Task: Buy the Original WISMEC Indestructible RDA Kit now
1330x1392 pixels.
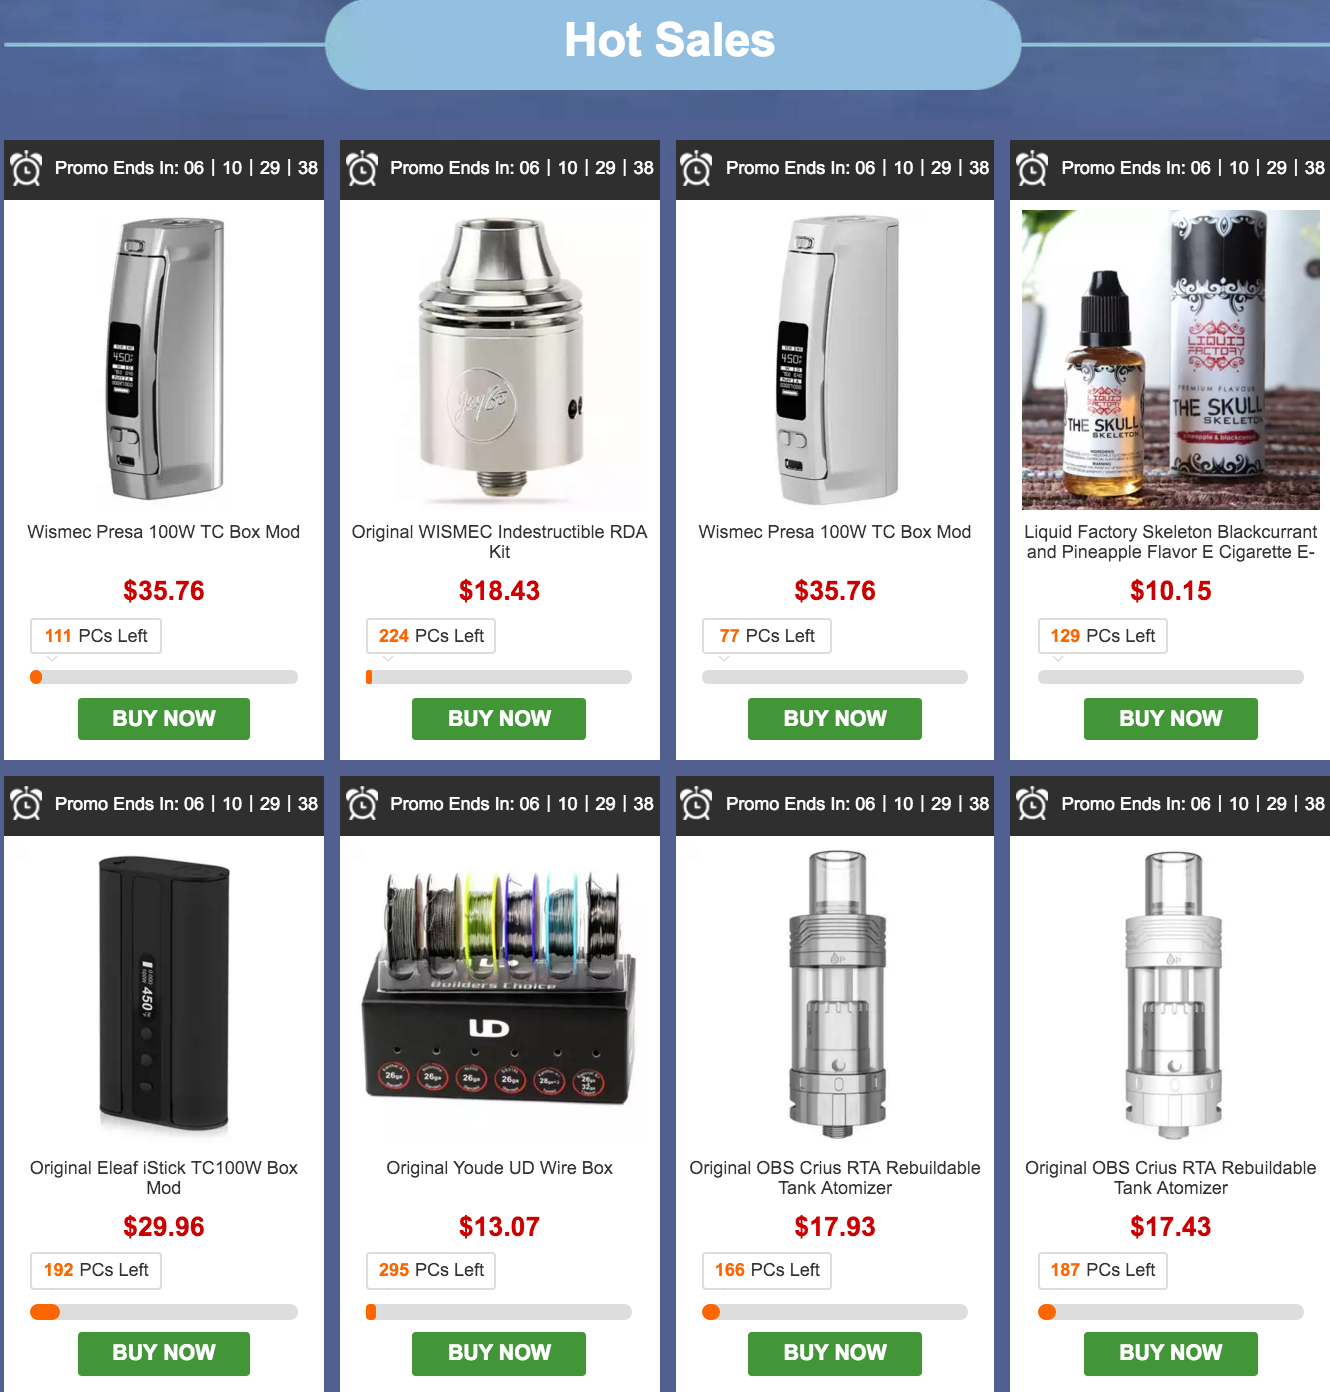Action: [499, 719]
